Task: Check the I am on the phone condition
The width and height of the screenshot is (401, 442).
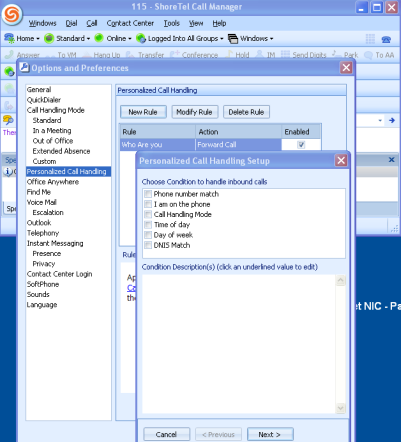Action: (x=148, y=204)
